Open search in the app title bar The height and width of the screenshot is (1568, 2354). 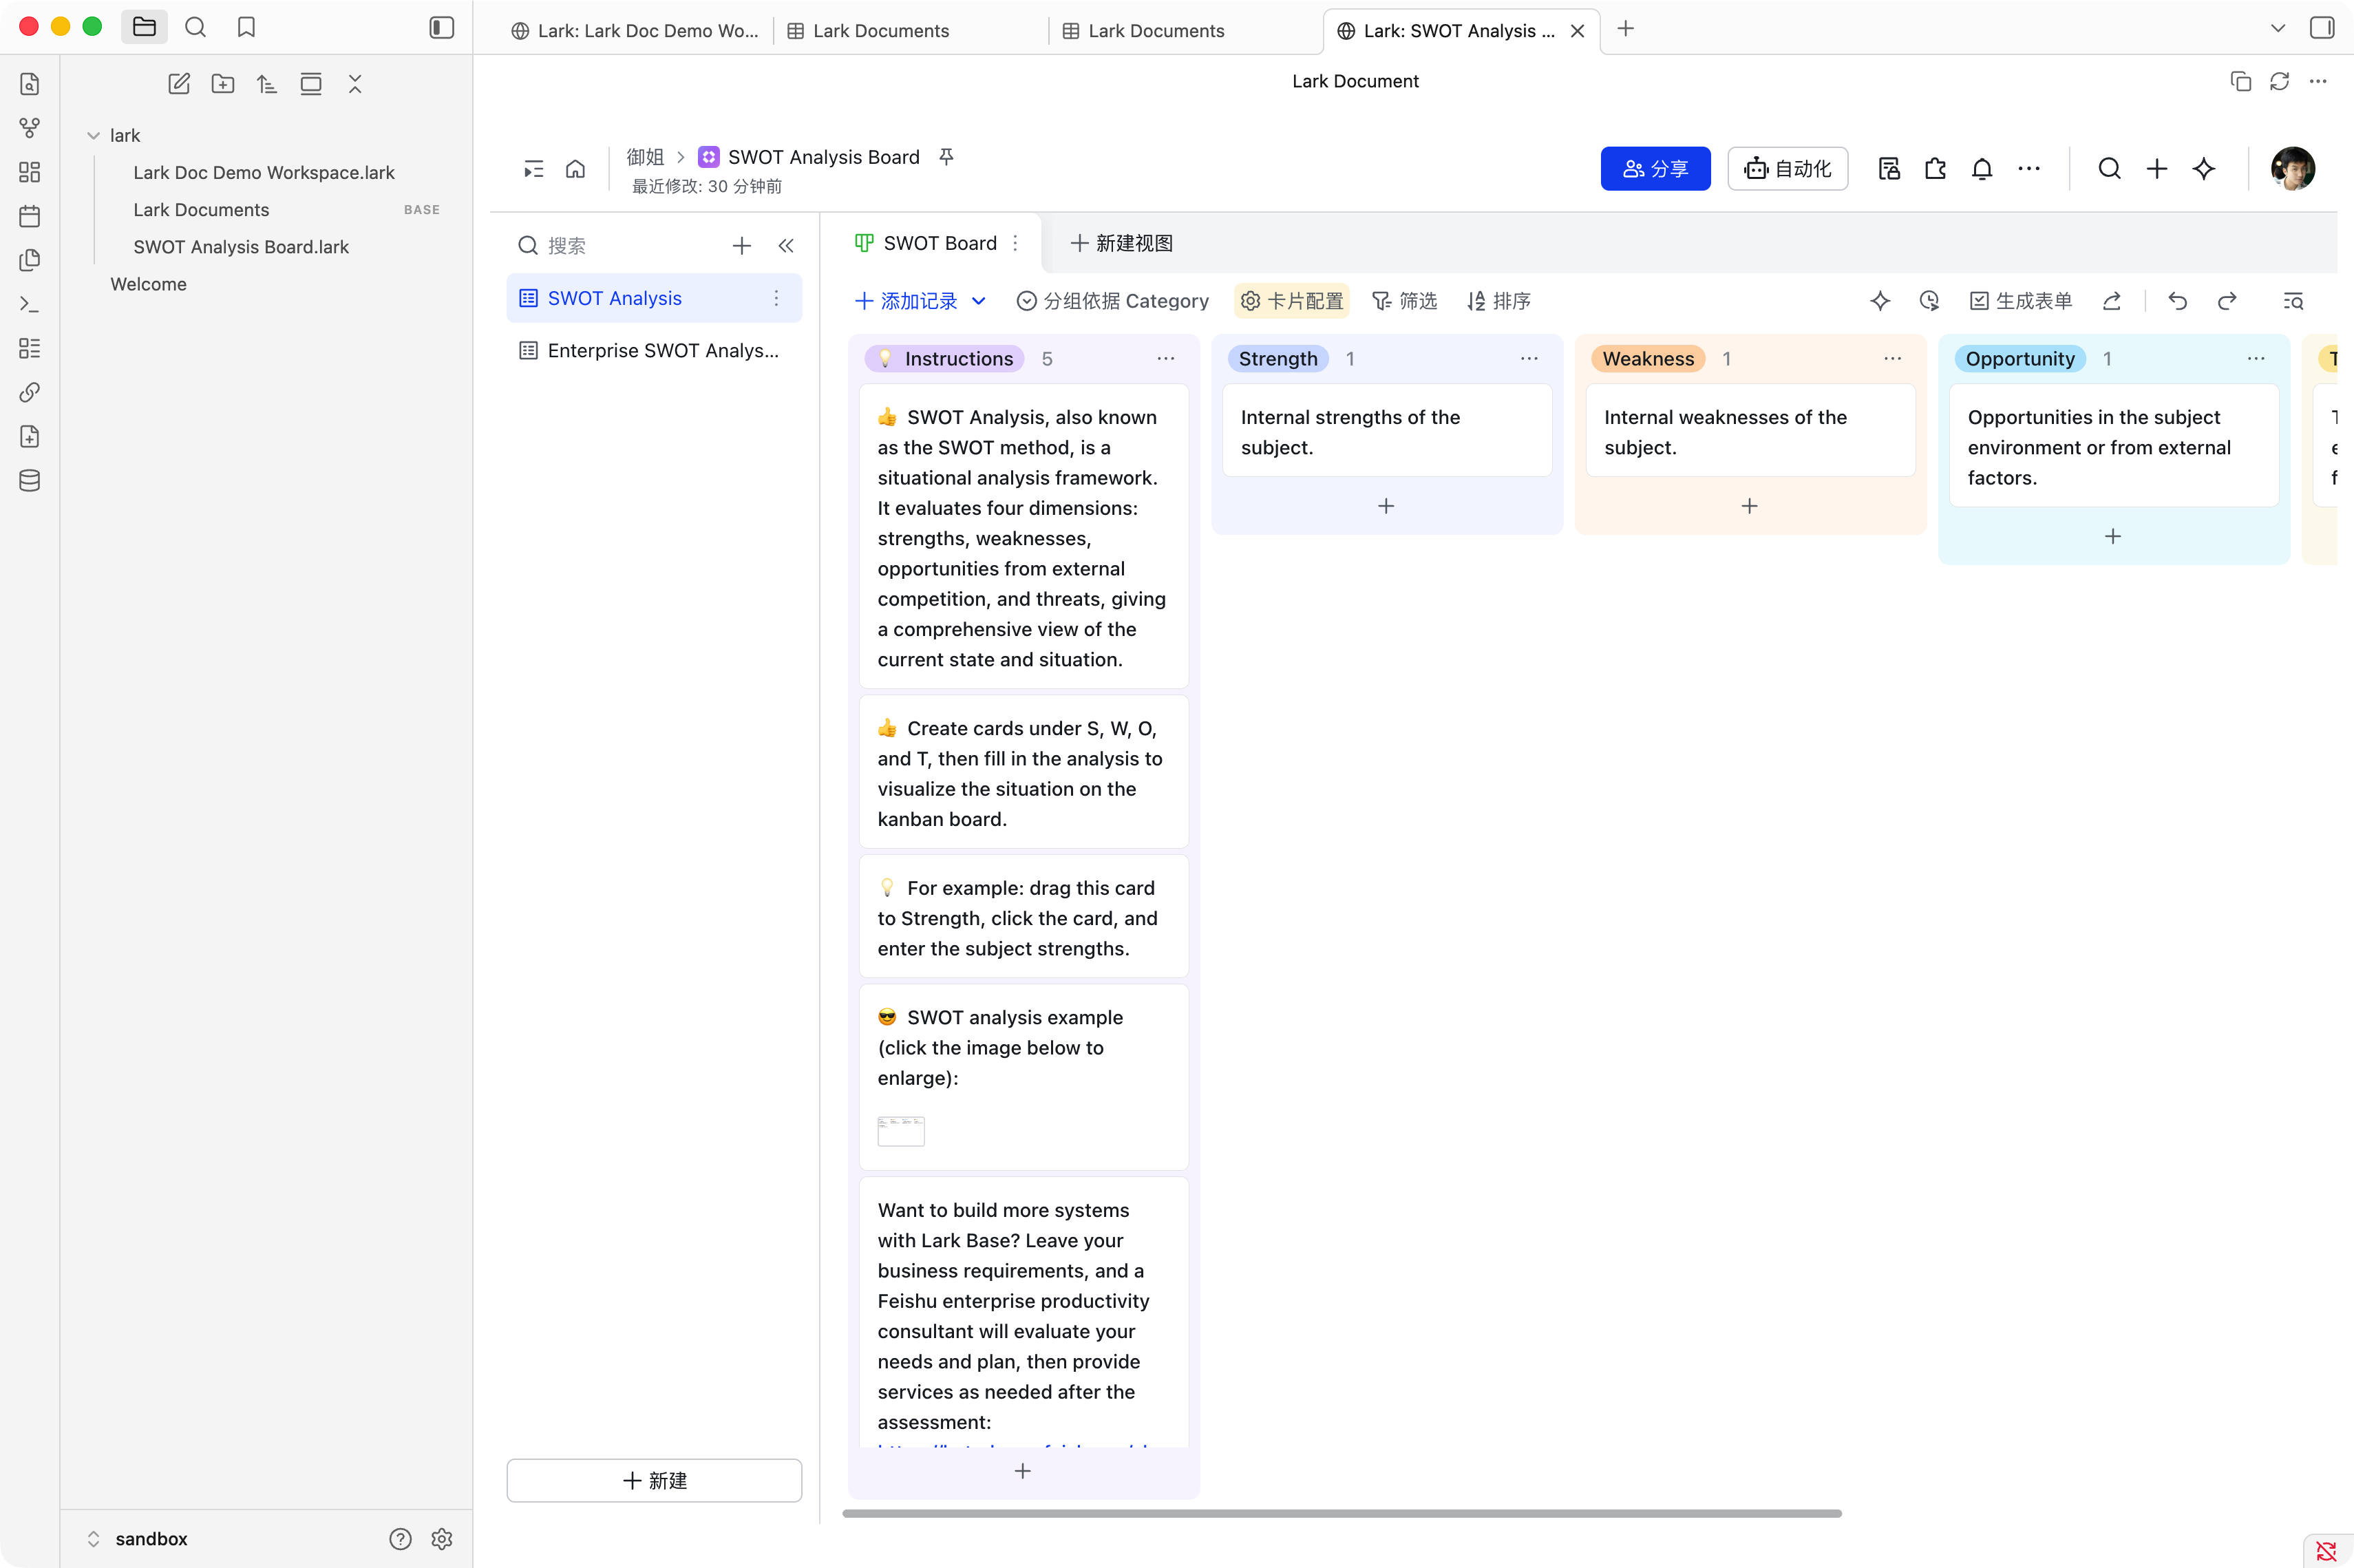coord(196,27)
